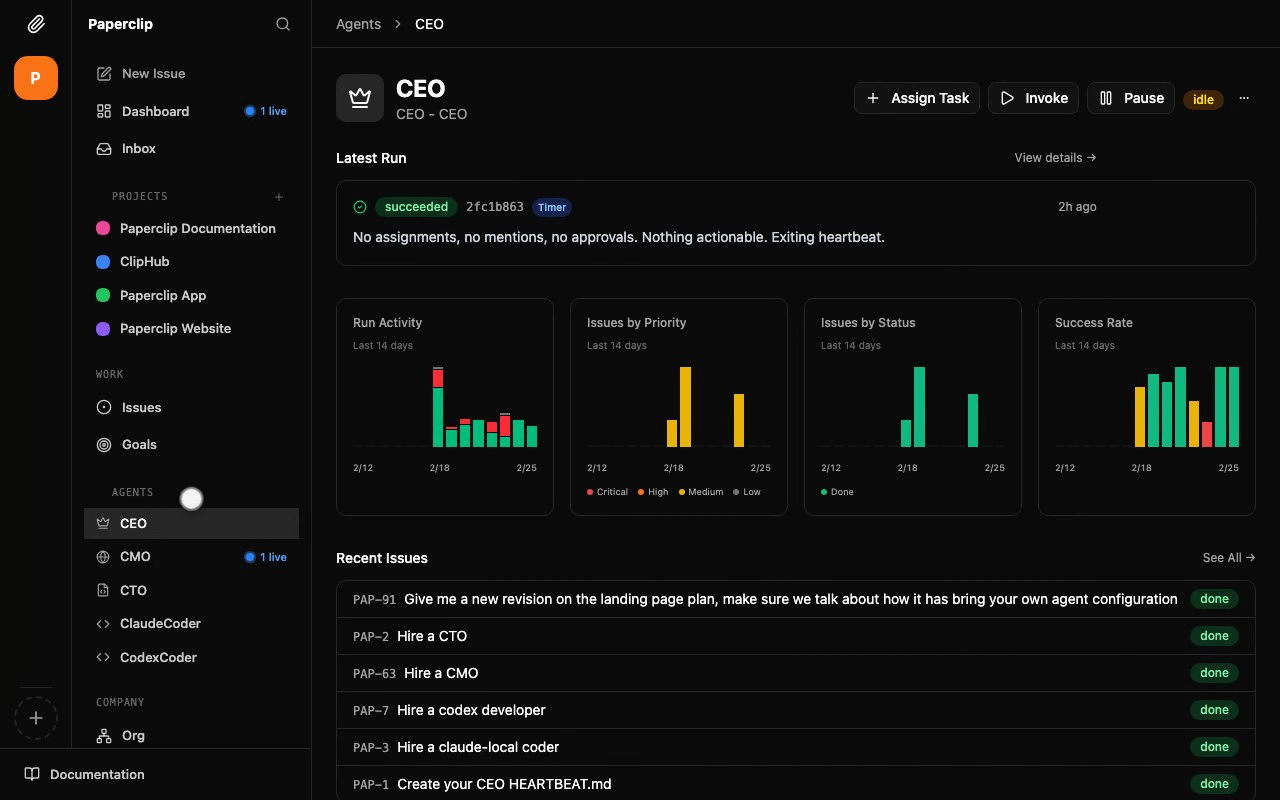Open issue PAP-7 Hire a codex developer
1280x800 pixels.
pos(796,710)
